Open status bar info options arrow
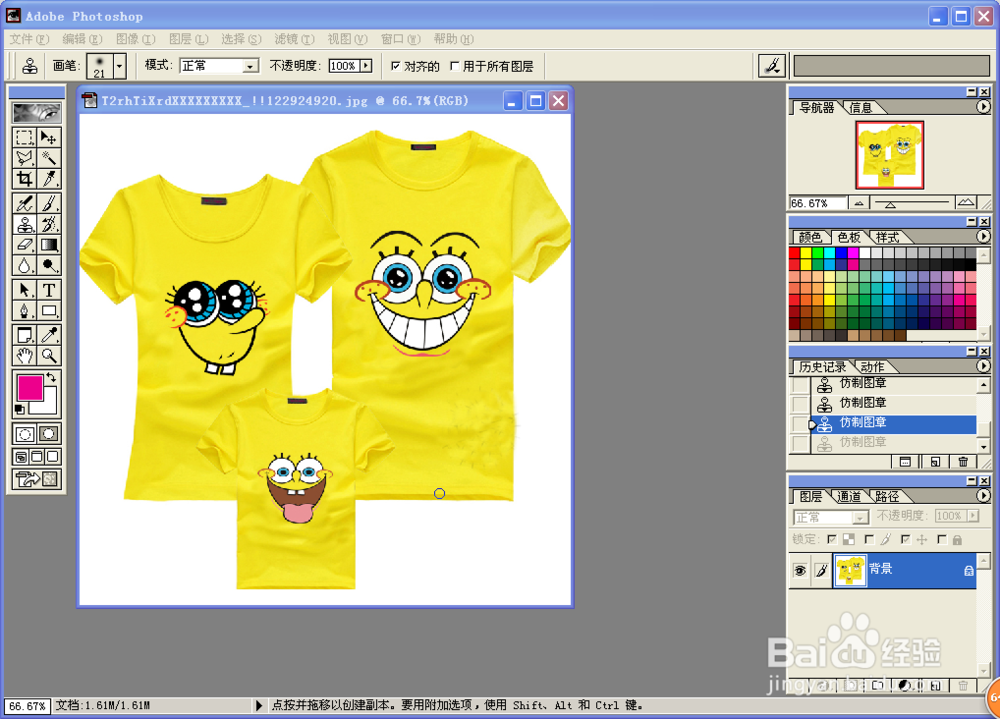Screen dimensions: 1000x719 click(258, 706)
